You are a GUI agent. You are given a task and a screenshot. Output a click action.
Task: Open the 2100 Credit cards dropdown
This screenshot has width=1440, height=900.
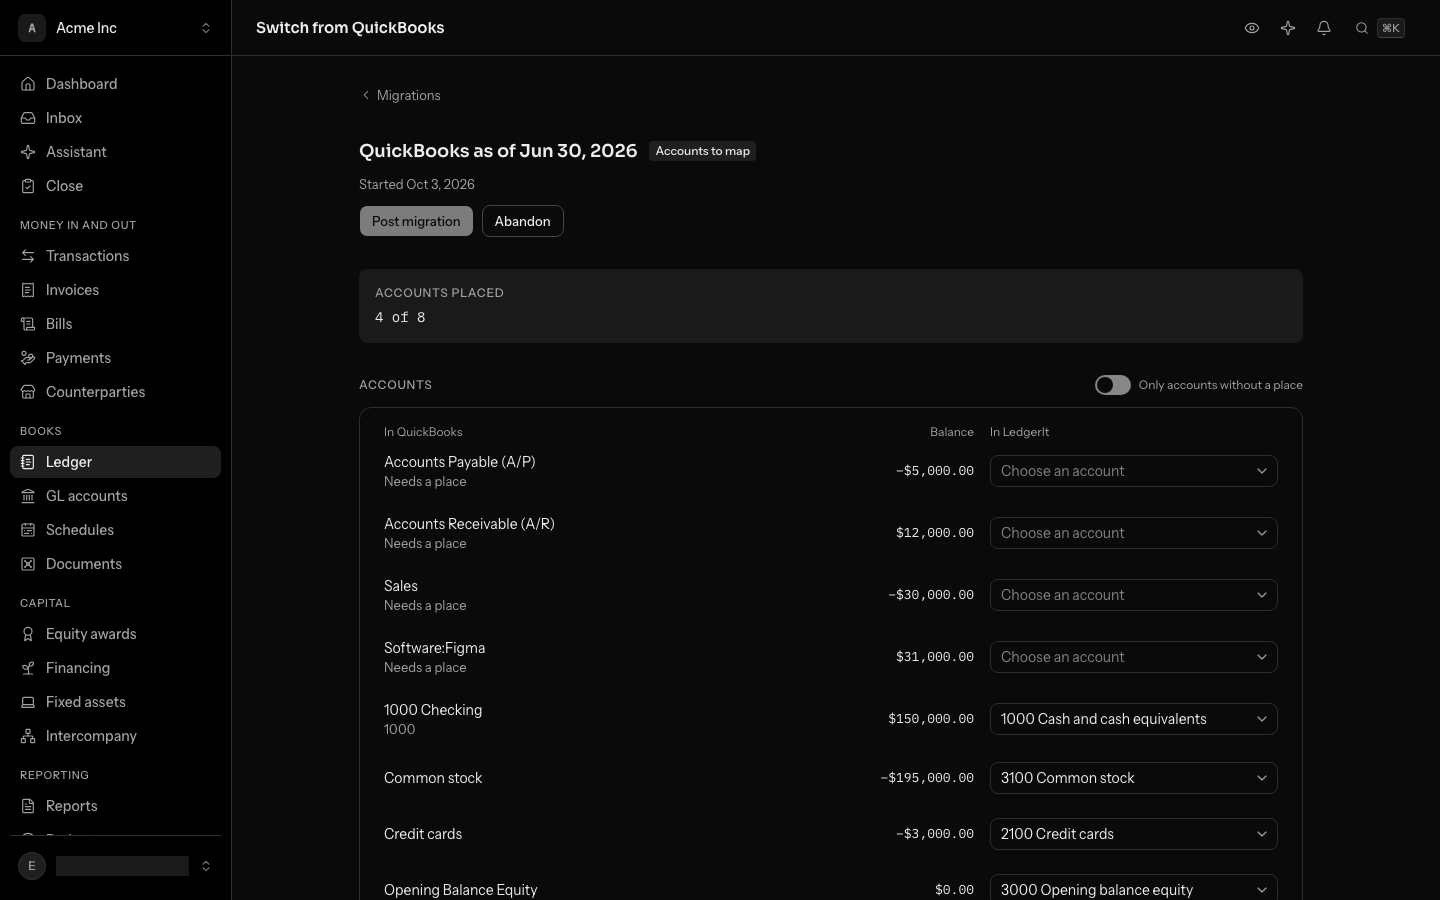1133,834
